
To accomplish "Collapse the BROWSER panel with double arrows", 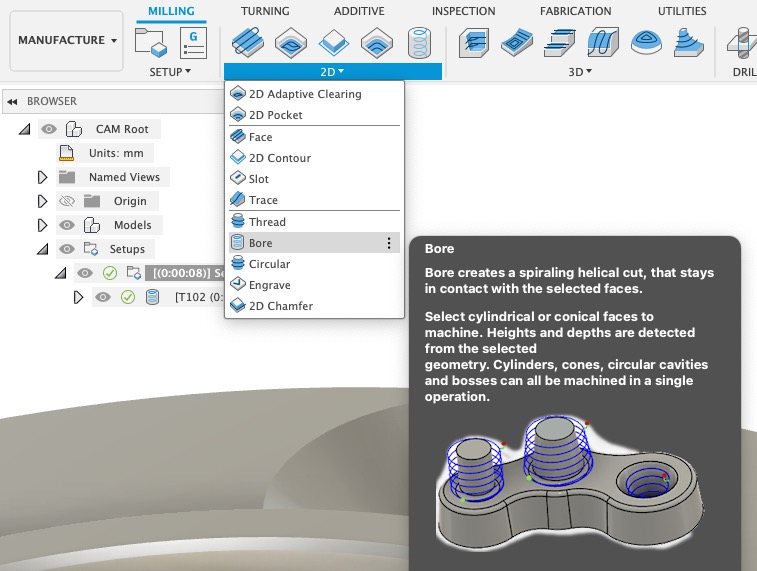I will pyautogui.click(x=13, y=101).
